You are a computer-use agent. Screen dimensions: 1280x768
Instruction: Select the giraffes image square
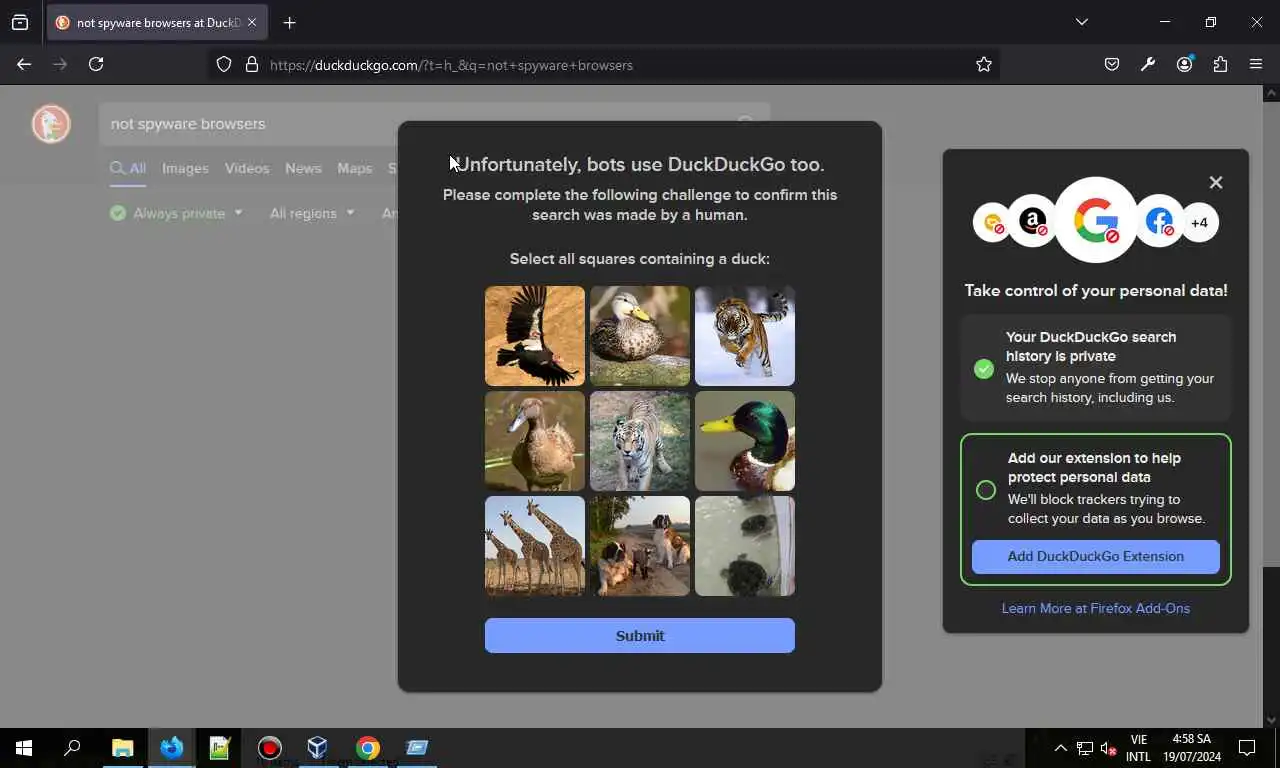pyautogui.click(x=535, y=546)
